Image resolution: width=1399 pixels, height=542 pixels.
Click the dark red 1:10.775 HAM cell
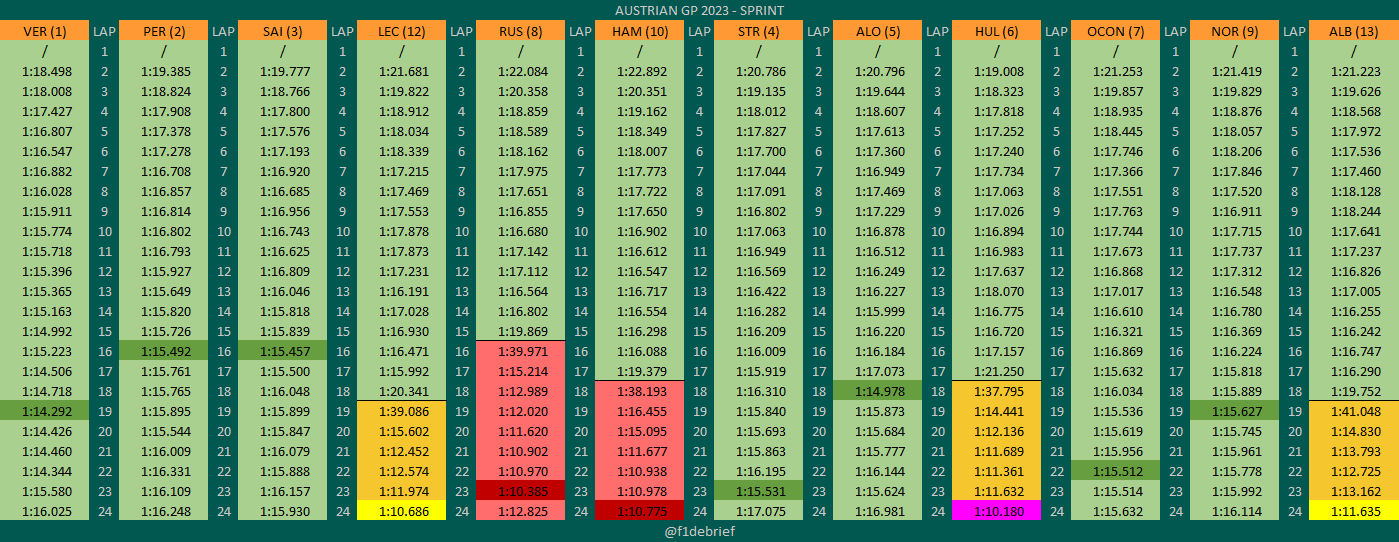click(x=639, y=511)
